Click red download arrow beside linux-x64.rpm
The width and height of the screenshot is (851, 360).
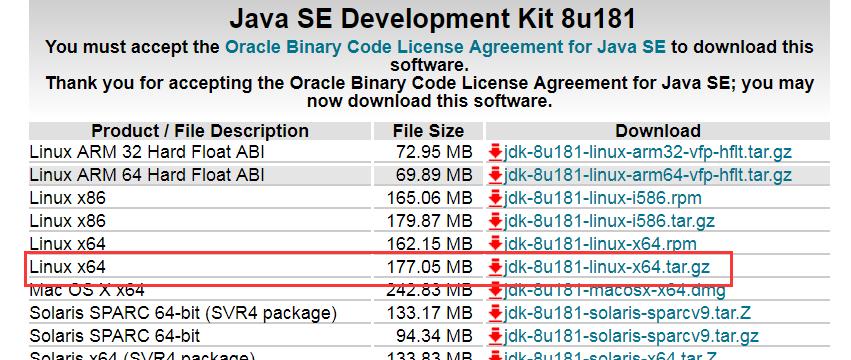[495, 244]
